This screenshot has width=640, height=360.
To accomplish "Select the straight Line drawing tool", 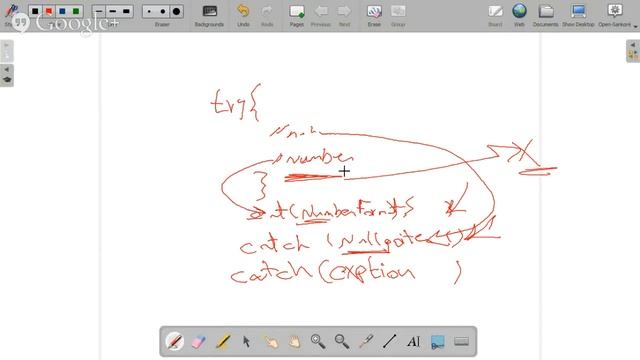I will tap(389, 341).
